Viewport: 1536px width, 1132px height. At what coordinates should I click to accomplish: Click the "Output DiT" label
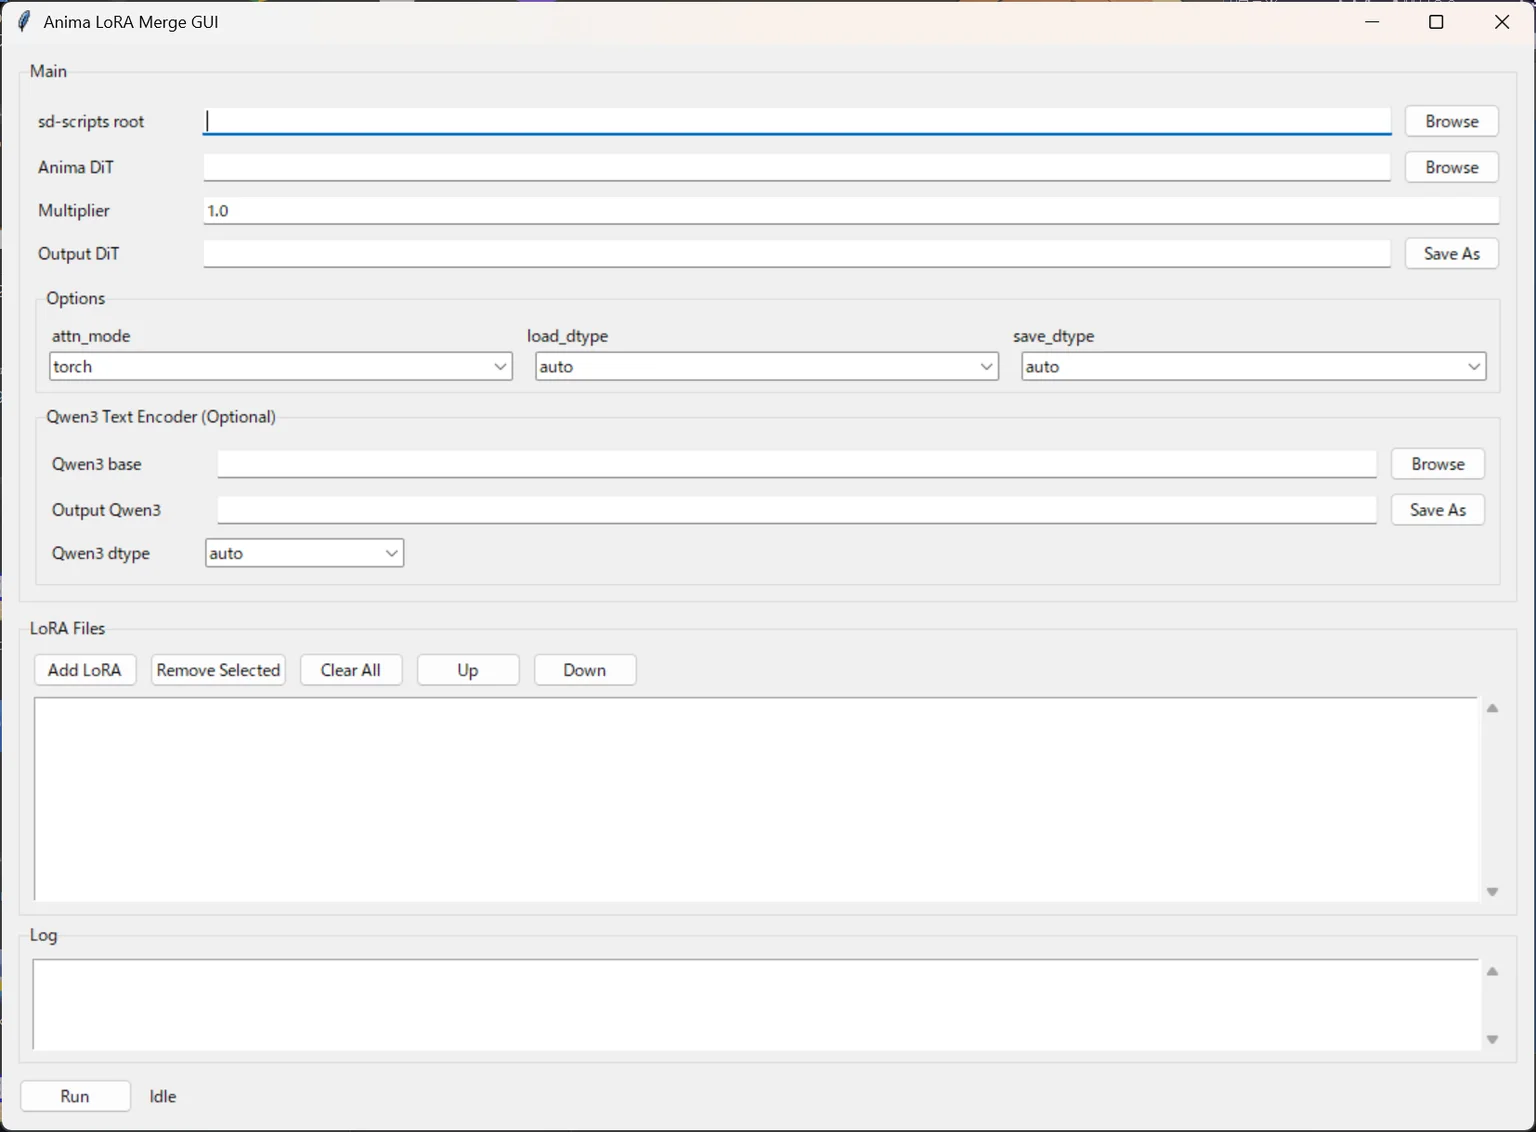tap(78, 254)
